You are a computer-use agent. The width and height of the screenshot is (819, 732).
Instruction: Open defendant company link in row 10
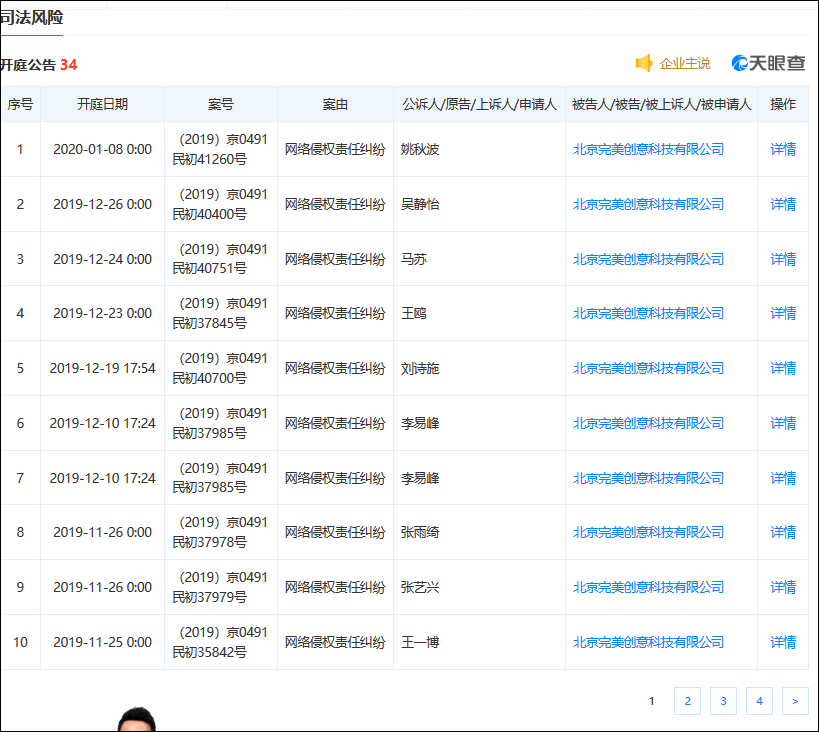pos(648,642)
